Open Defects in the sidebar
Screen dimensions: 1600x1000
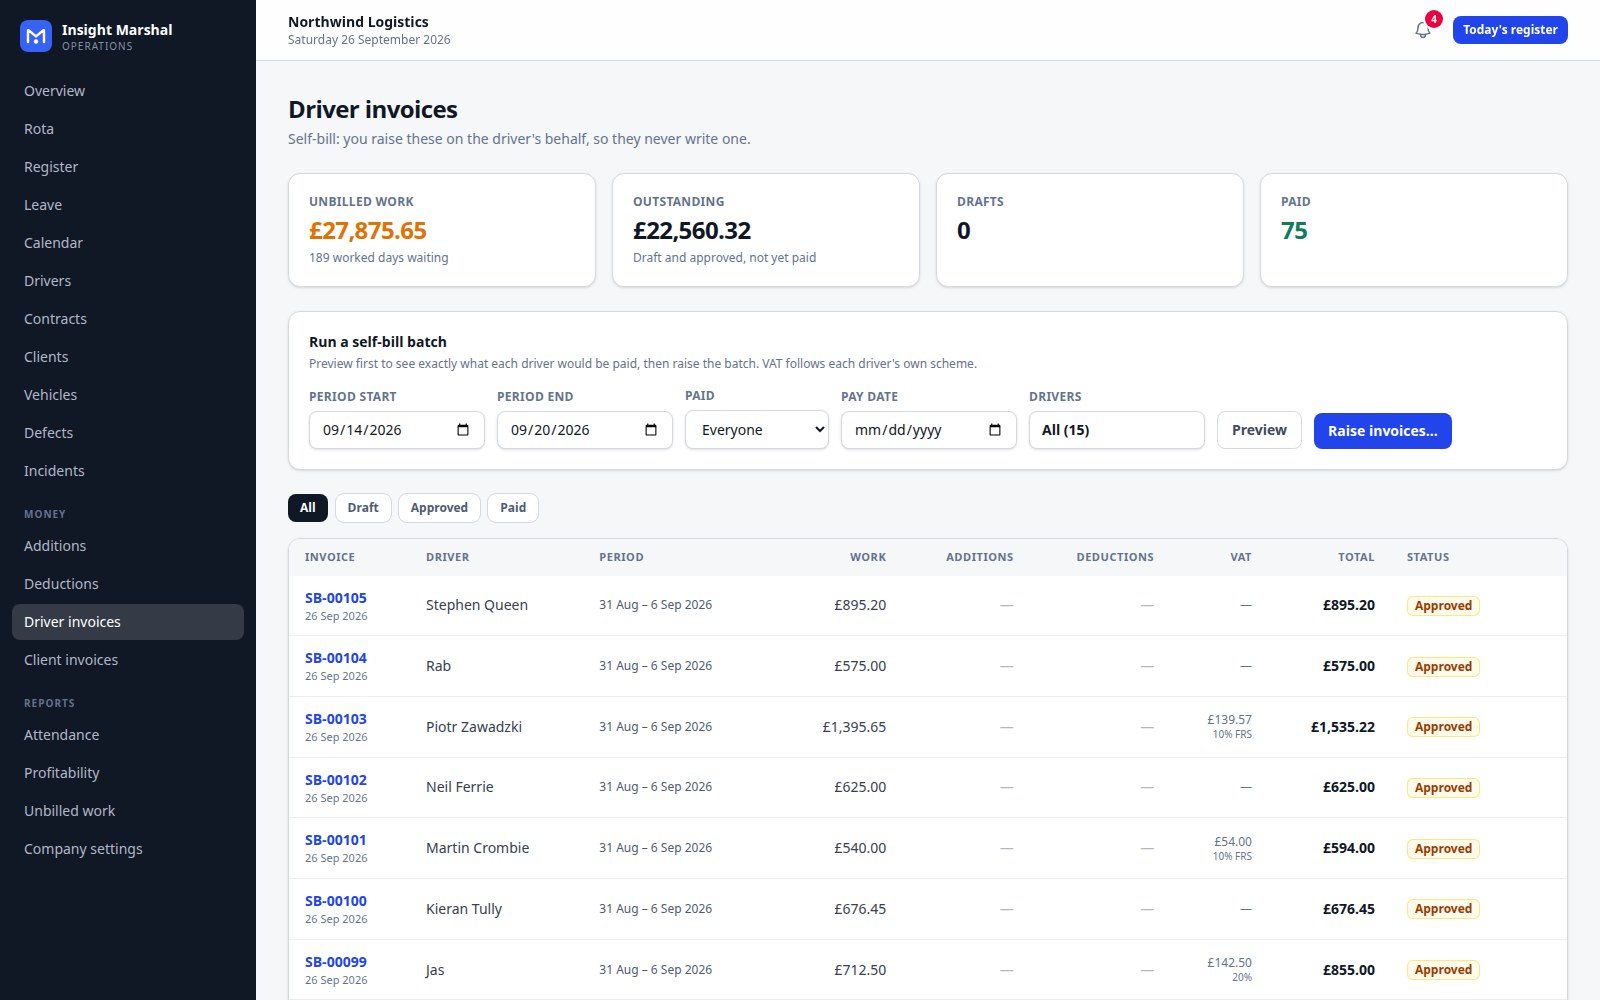pyautogui.click(x=128, y=433)
